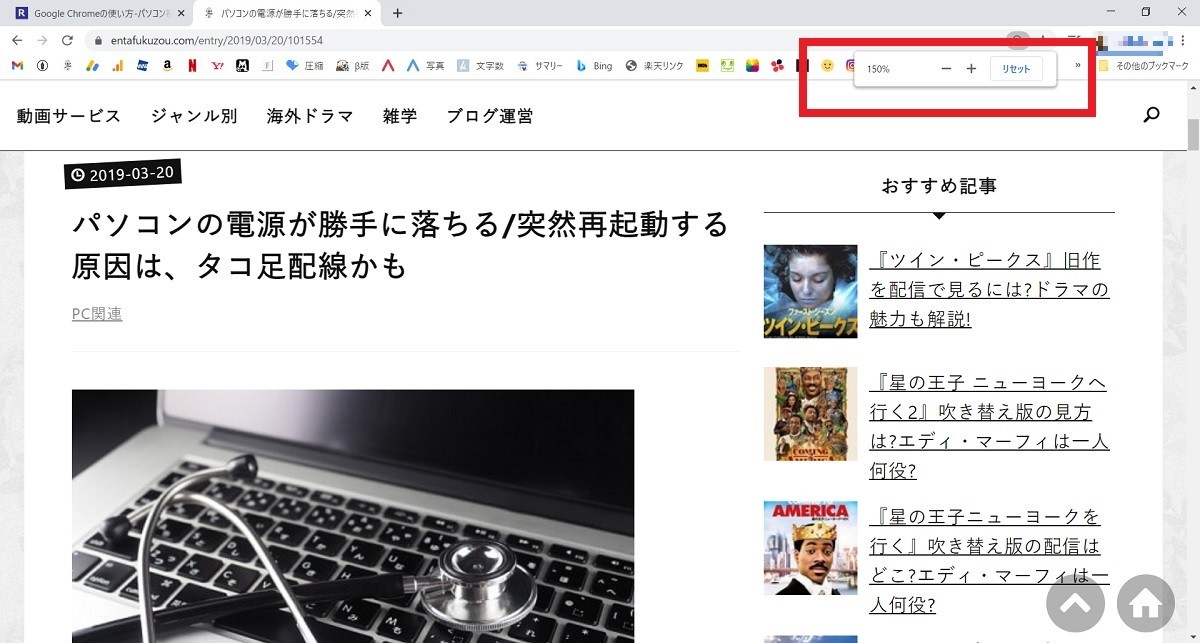Open the 『ツイン・ピークス』旧作 article link
The height and width of the screenshot is (643, 1200).
[x=989, y=290]
